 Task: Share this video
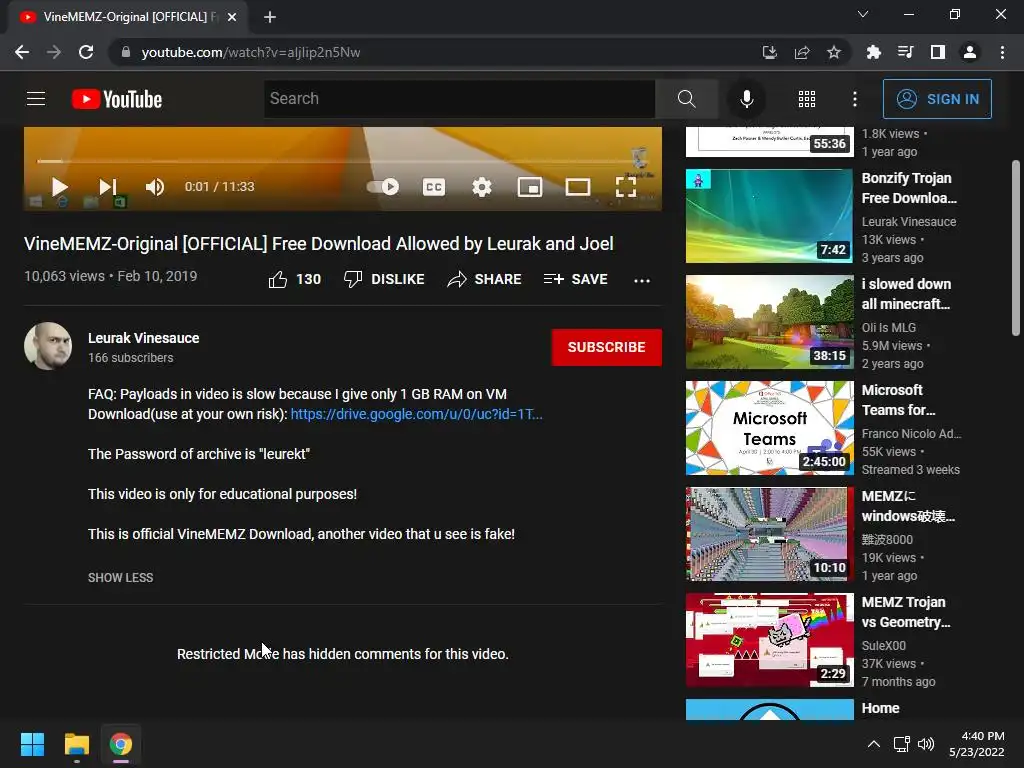tap(484, 280)
